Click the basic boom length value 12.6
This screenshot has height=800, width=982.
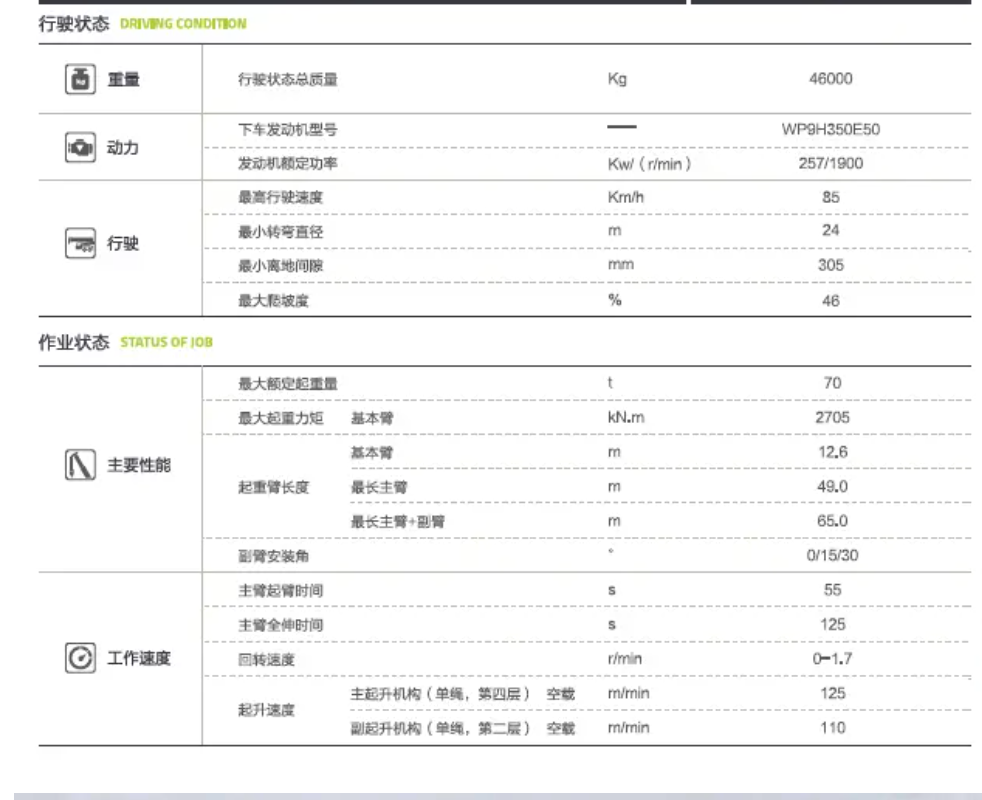click(x=832, y=452)
